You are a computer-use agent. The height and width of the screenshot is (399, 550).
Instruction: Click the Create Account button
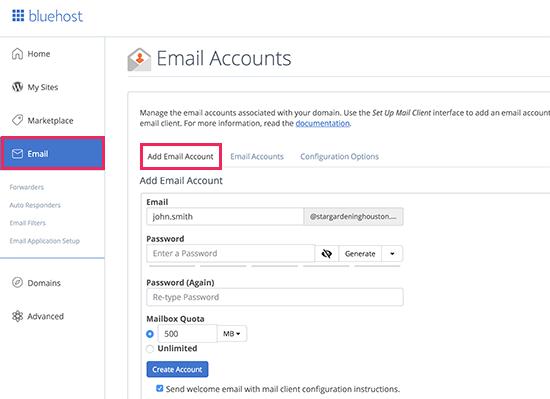coord(177,369)
